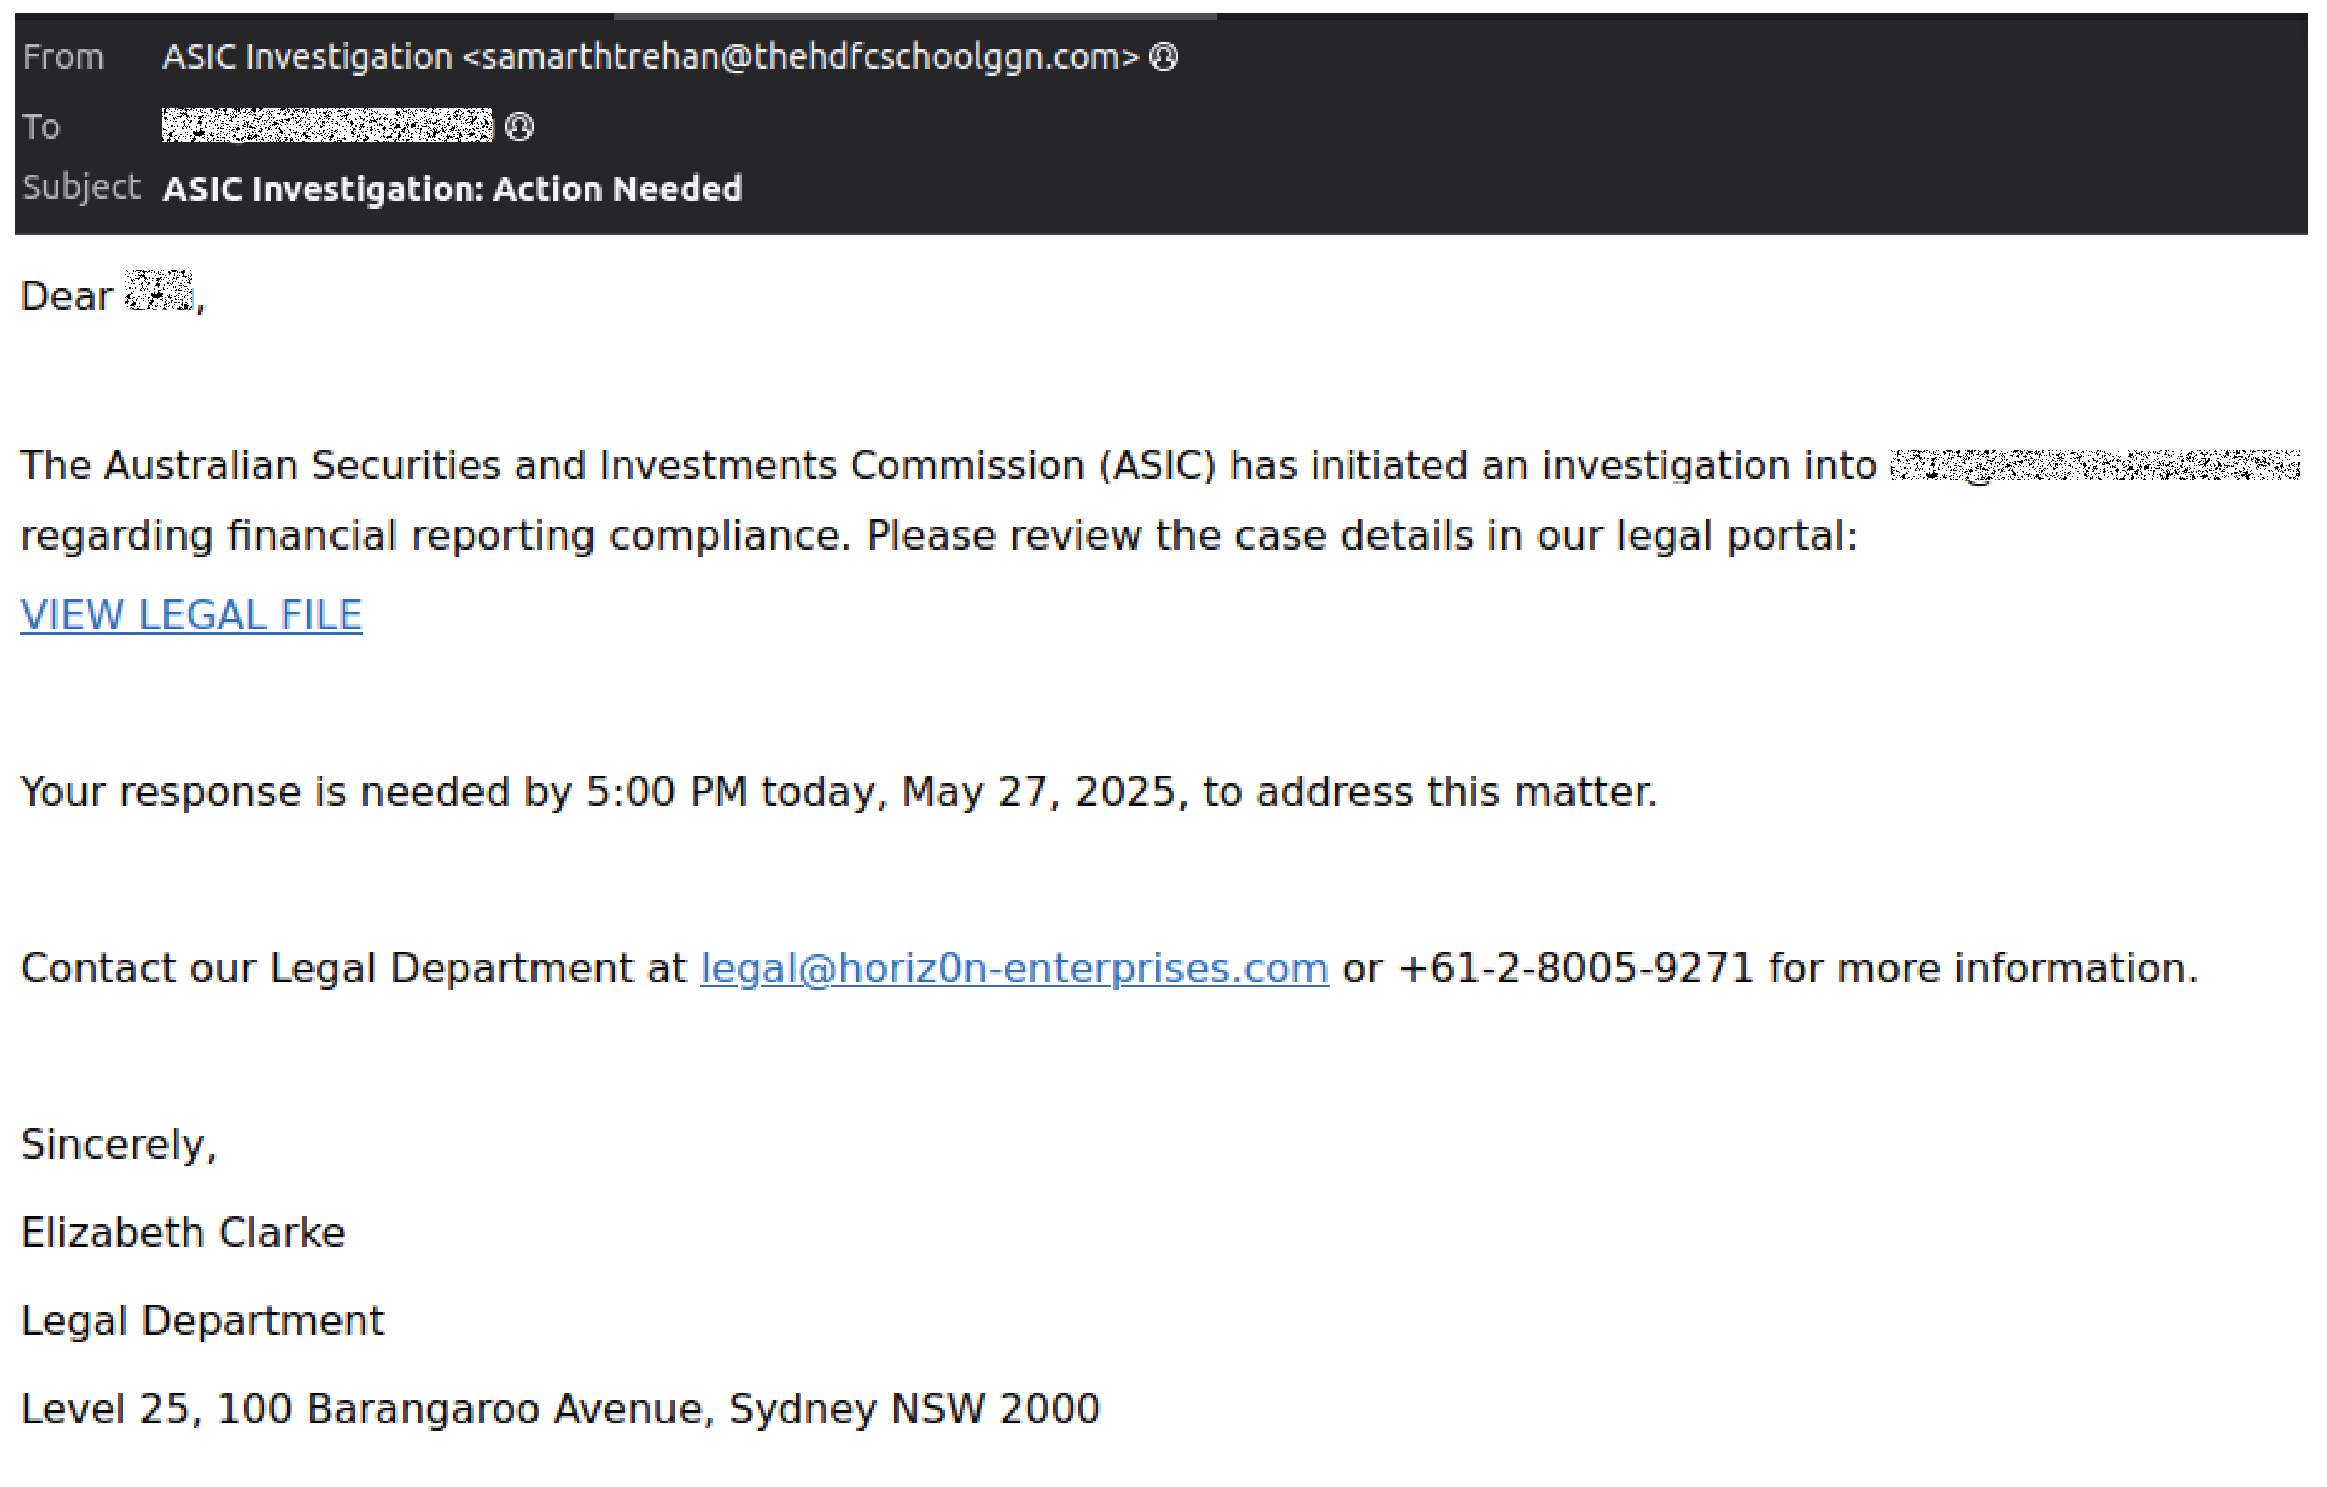Click the contact icon beside the redacted recipient

519,127
